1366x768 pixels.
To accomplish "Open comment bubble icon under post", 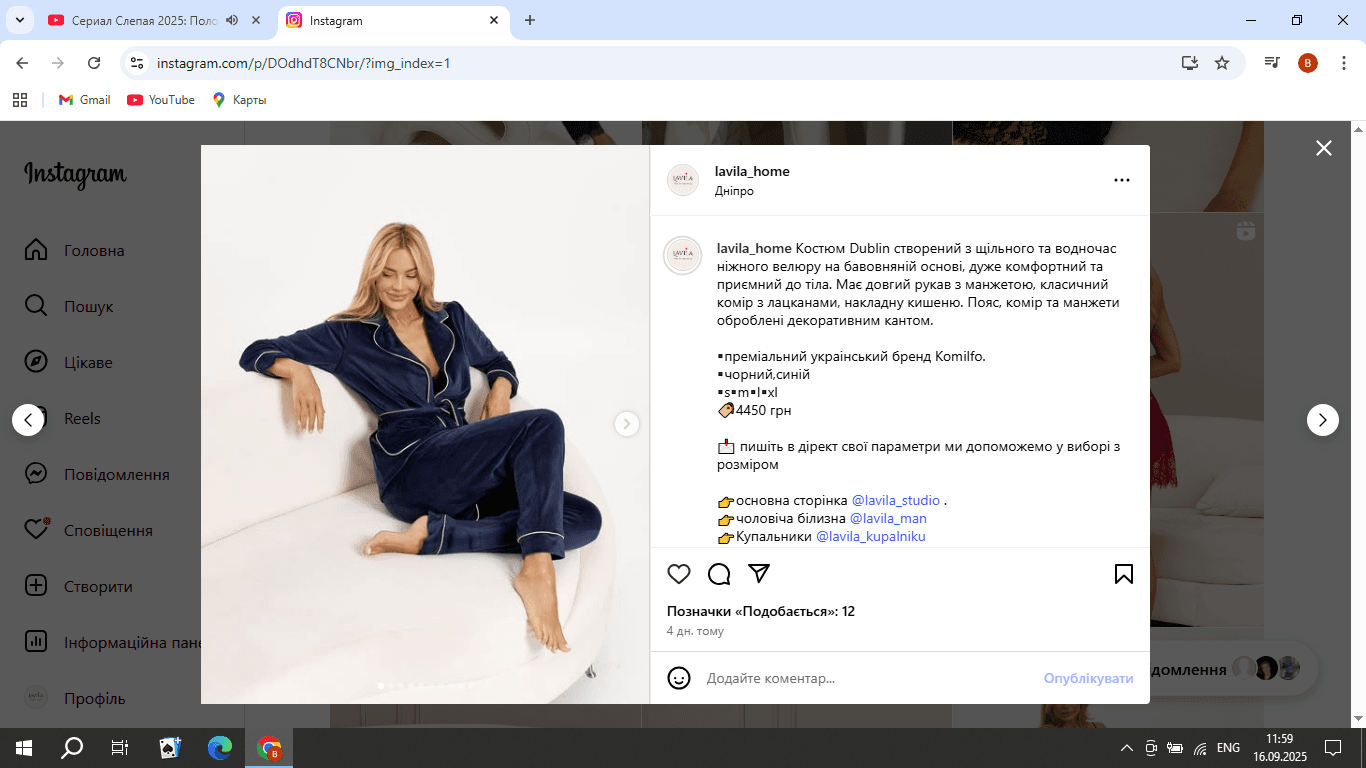I will coord(719,574).
